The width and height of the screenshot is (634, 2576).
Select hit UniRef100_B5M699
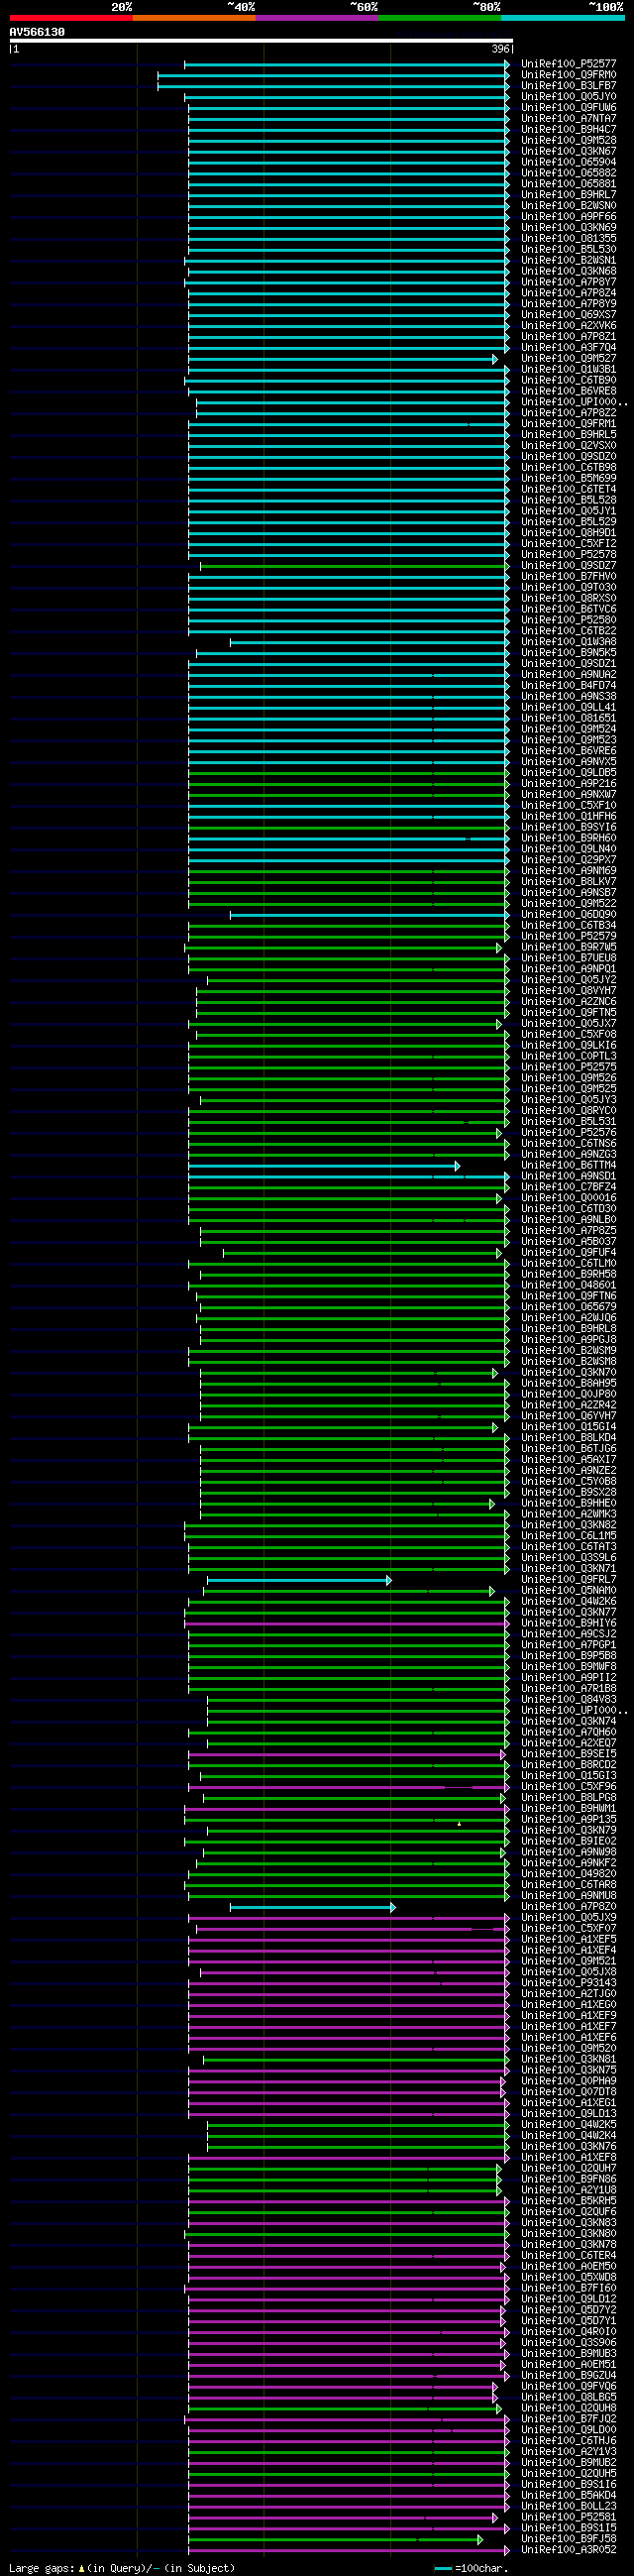coord(568,479)
